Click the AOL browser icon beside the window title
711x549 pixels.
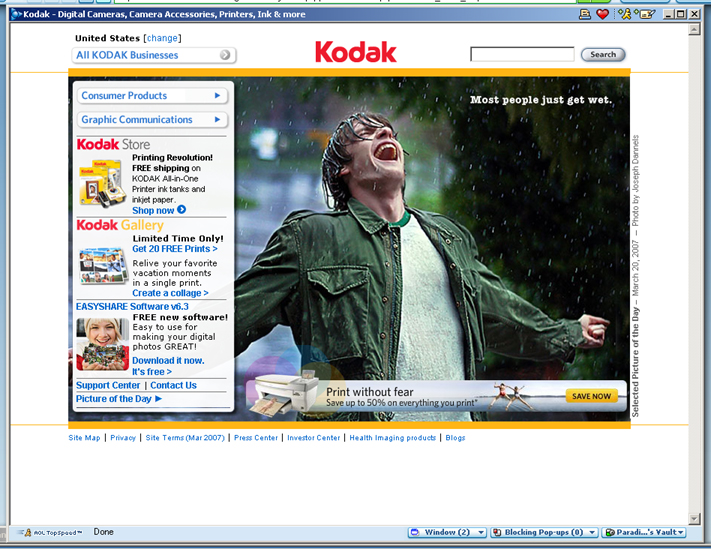click(x=16, y=15)
